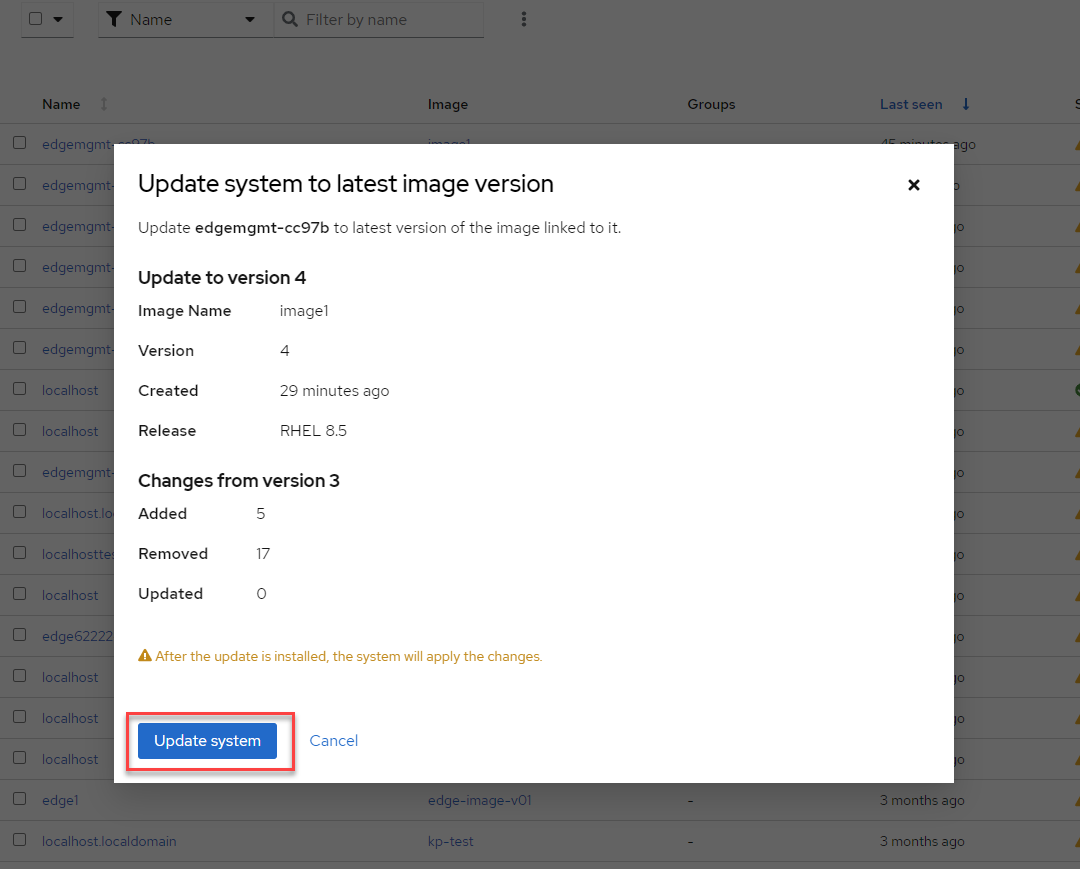Click the Last seen sort arrow icon

click(x=966, y=105)
